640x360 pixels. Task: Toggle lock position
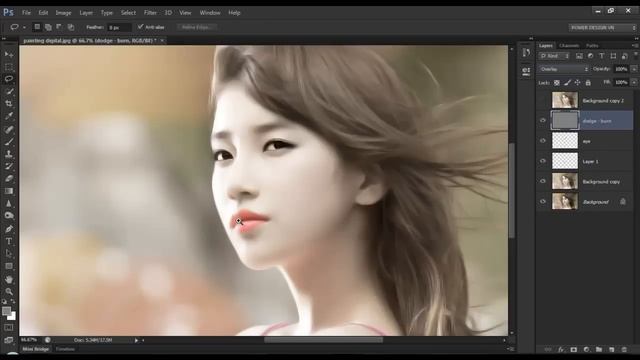(x=578, y=82)
